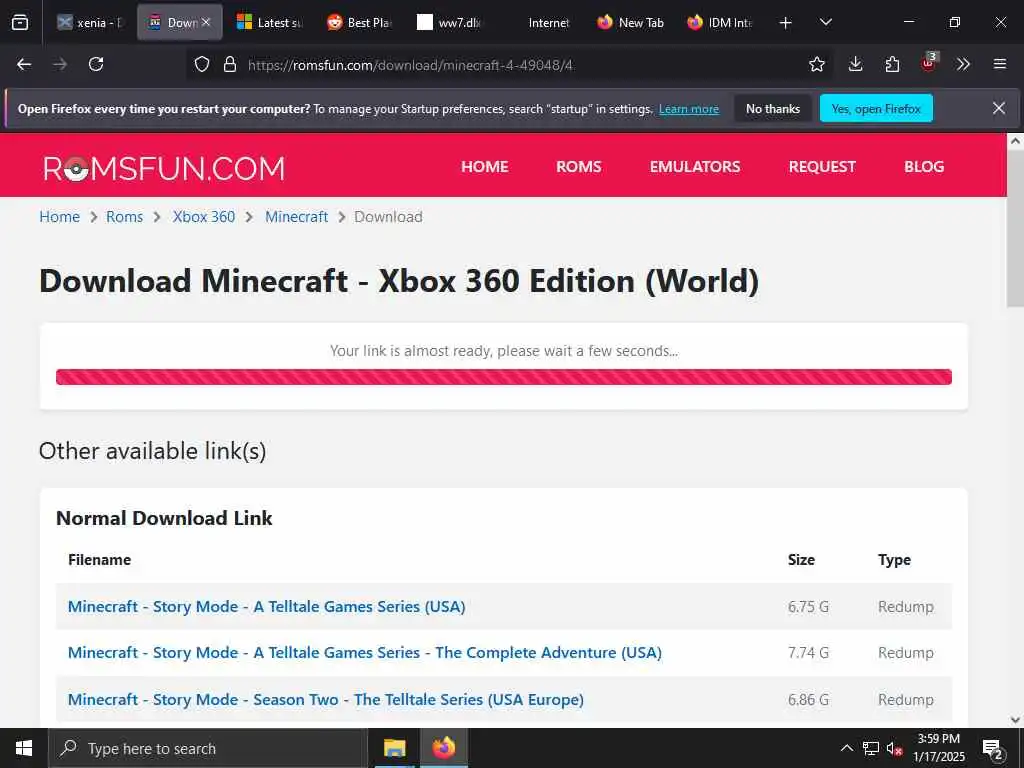Go to Roms breadcrumb
Image resolution: width=1024 pixels, height=768 pixels.
click(x=124, y=217)
